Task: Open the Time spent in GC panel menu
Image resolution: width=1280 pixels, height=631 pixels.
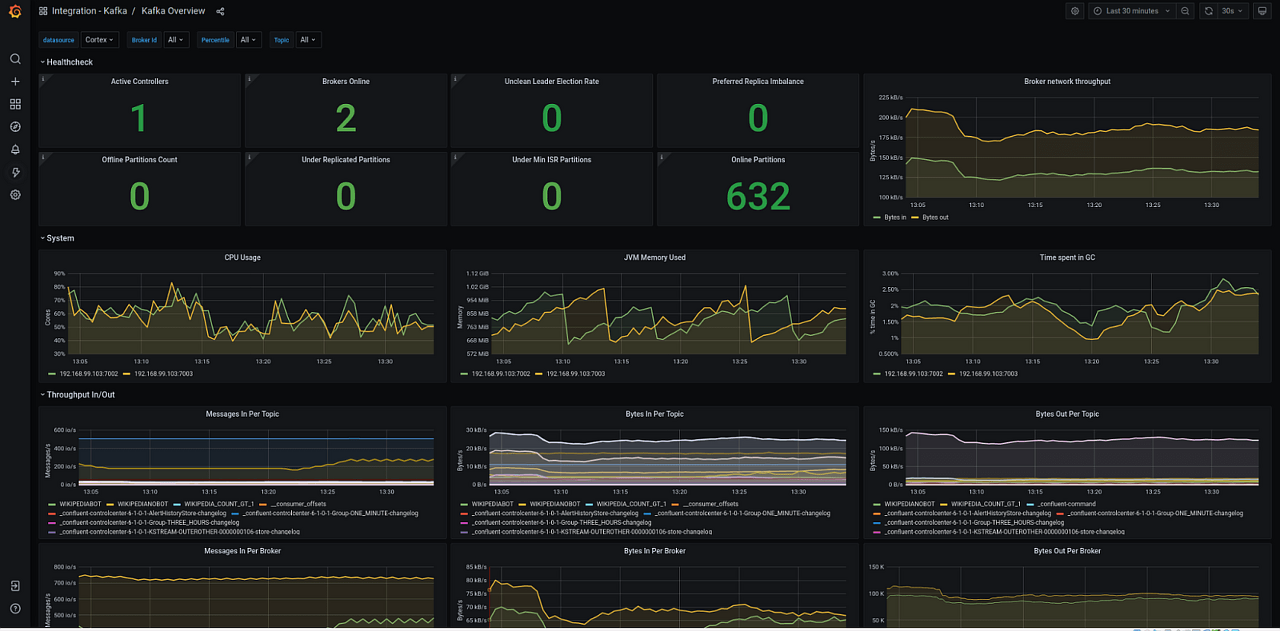Action: [1067, 257]
